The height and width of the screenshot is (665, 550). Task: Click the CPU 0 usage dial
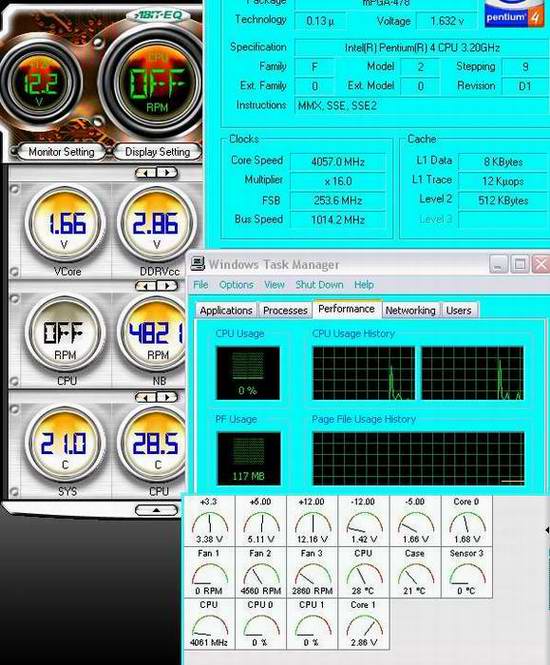pyautogui.click(x=261, y=624)
